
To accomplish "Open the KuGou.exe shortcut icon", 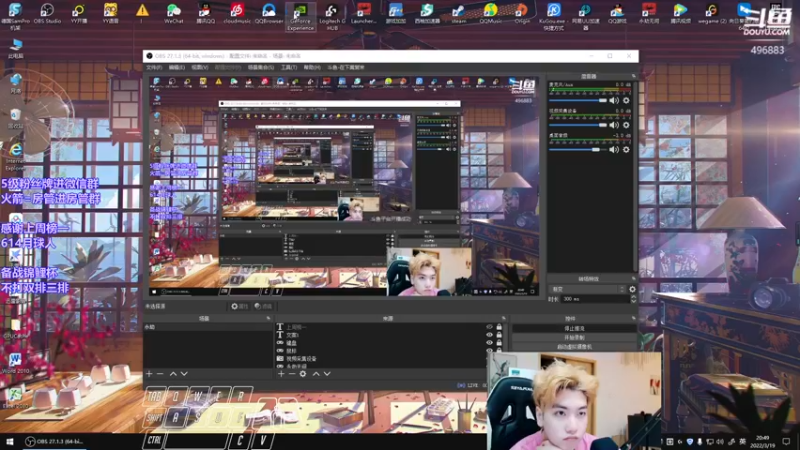I will coord(553,16).
